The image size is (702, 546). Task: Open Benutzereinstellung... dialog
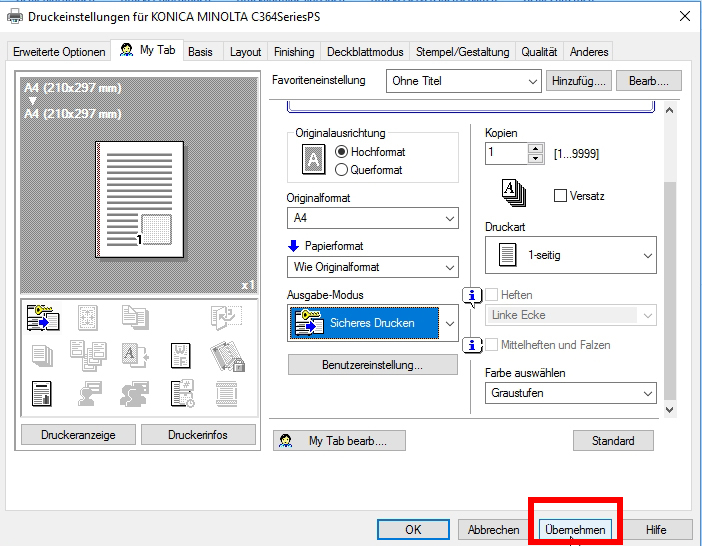(372, 365)
